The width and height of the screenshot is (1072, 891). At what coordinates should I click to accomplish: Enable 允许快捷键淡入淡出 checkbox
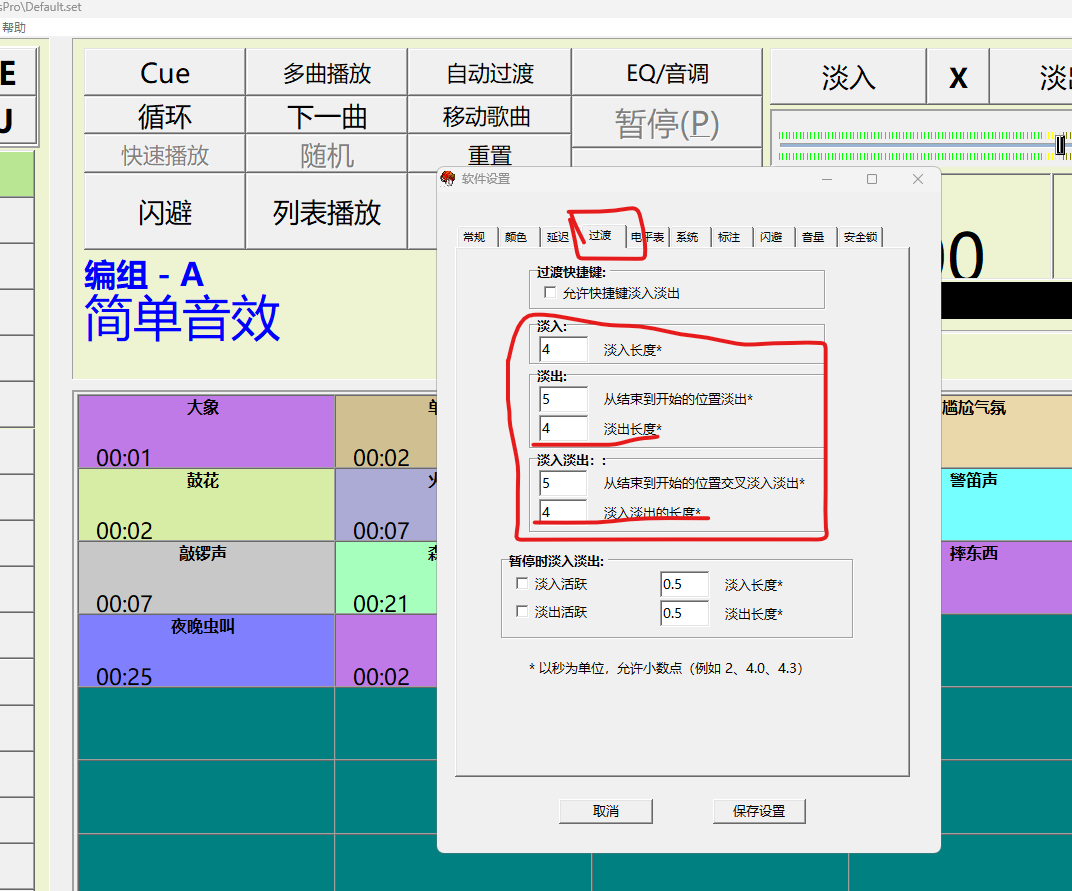[x=549, y=293]
